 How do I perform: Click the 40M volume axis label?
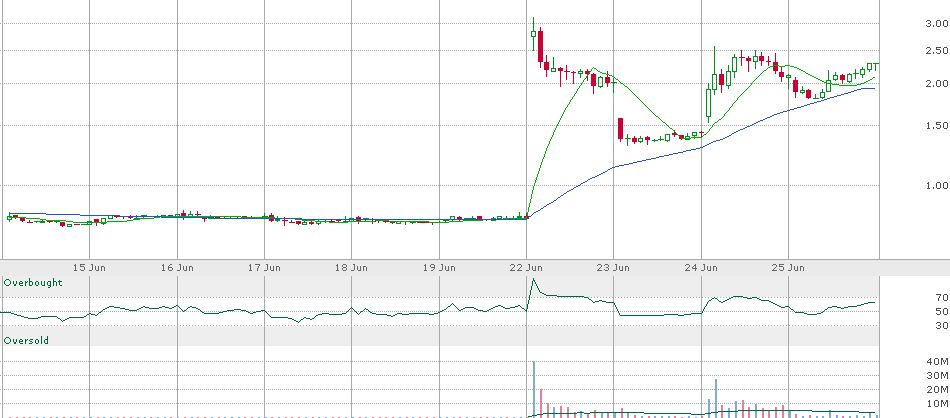click(939, 362)
